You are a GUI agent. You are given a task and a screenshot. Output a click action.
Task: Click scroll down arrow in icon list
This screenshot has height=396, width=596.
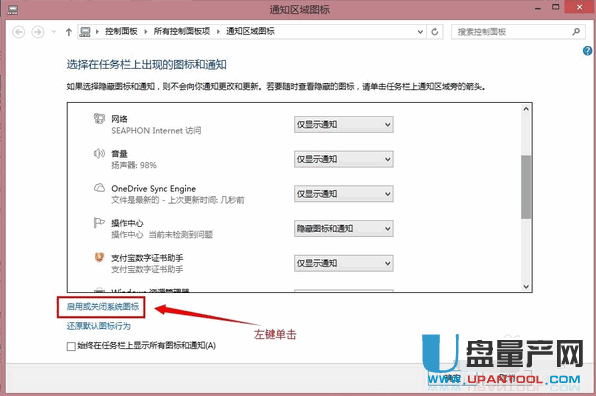(x=526, y=287)
